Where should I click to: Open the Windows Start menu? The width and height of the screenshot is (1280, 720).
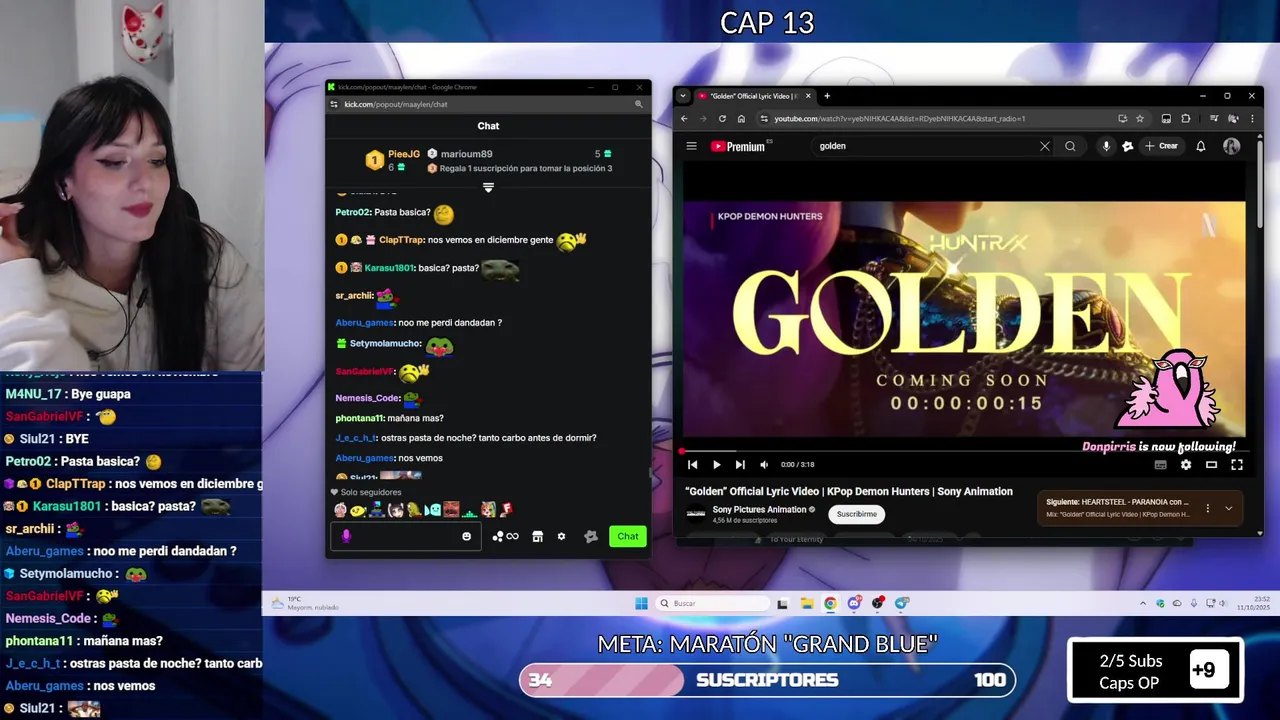tap(641, 603)
